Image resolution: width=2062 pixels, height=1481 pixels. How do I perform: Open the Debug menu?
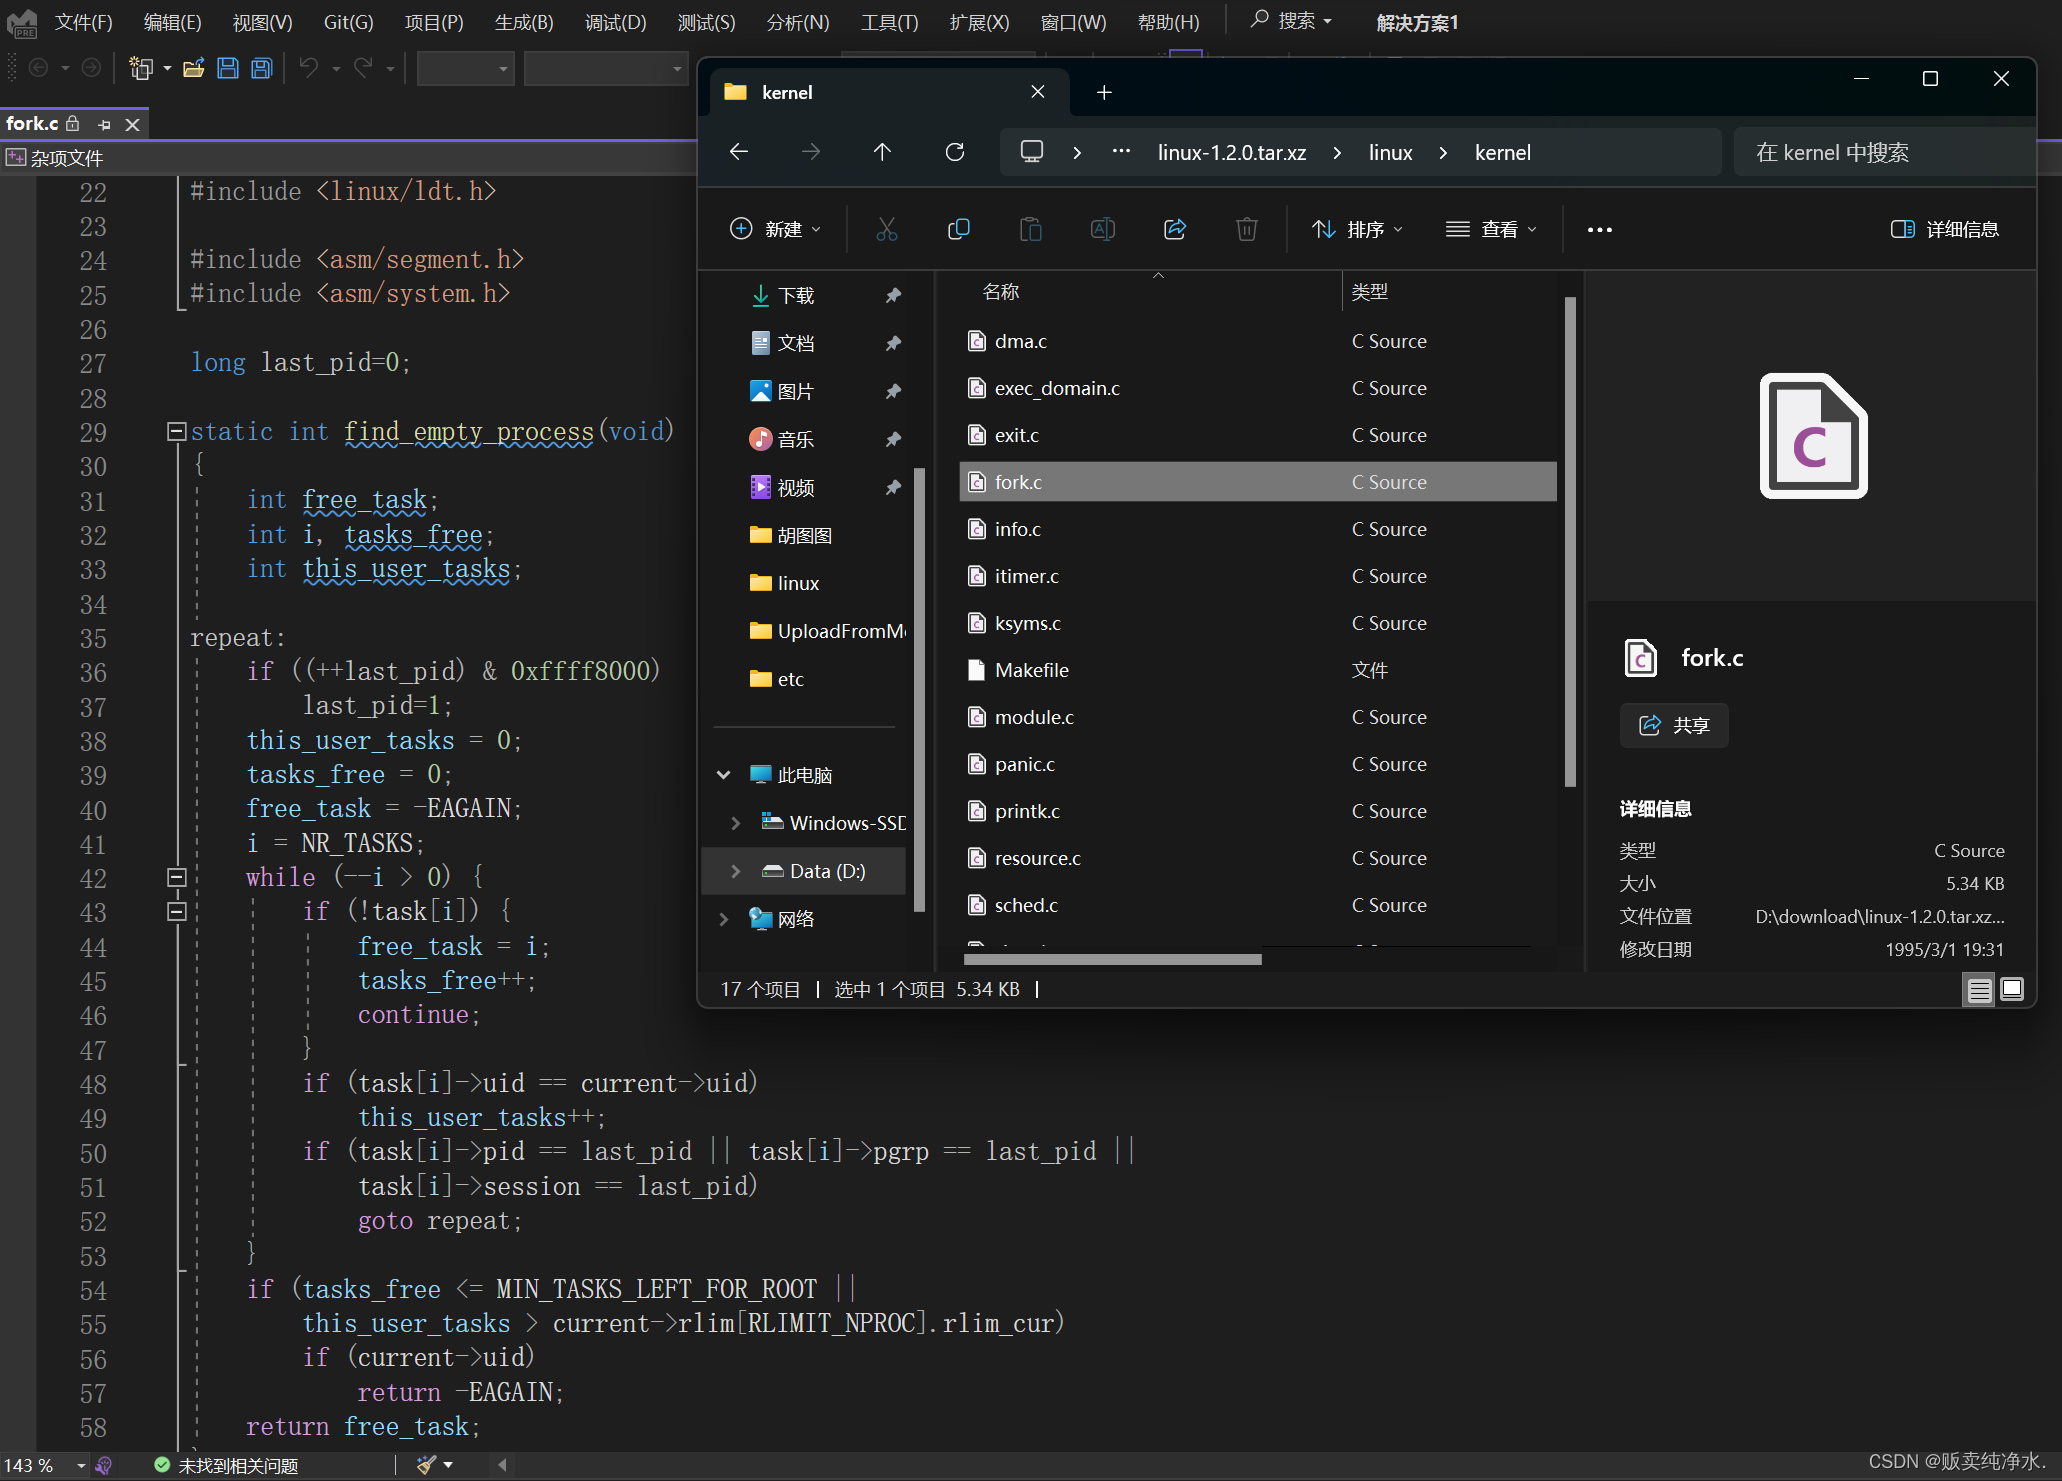point(615,22)
